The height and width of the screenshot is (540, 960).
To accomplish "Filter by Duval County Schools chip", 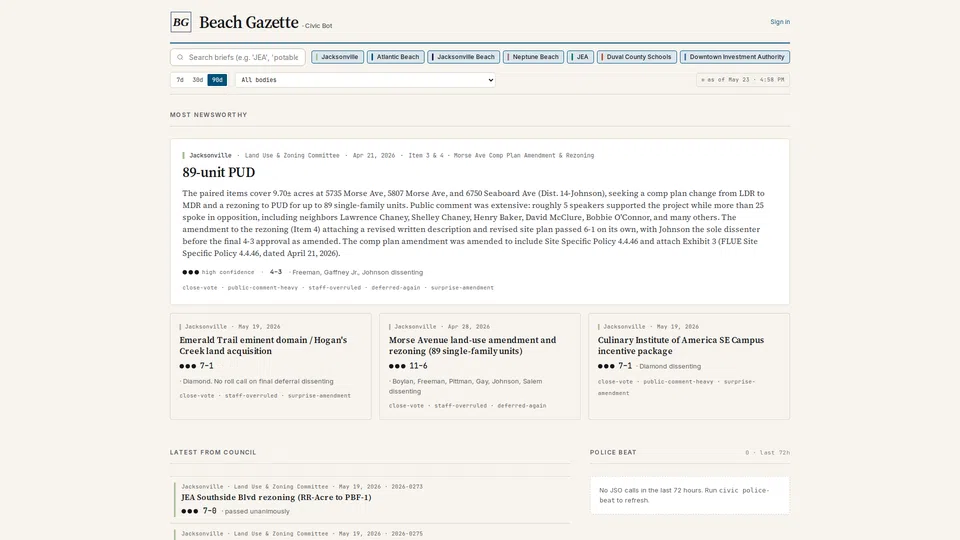I will (x=637, y=57).
